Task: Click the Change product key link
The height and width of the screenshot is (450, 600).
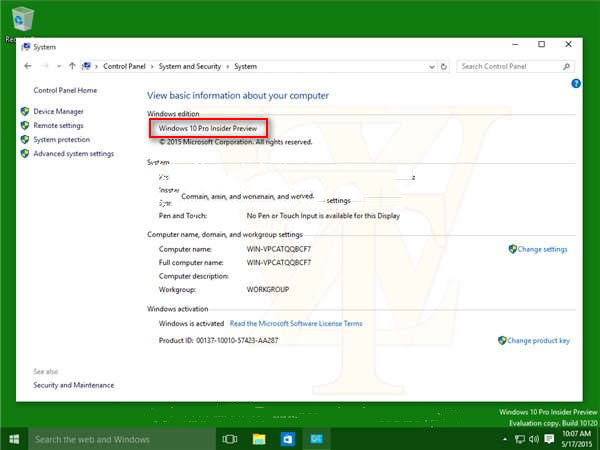Action: tap(538, 340)
